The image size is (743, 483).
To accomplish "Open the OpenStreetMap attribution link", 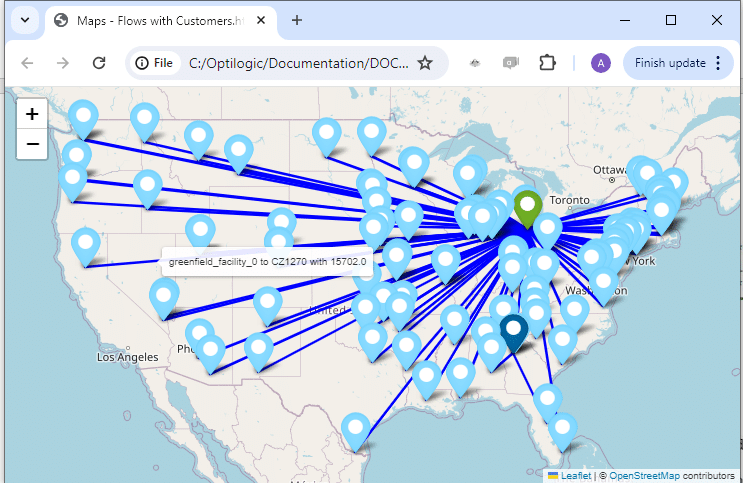I will [644, 475].
